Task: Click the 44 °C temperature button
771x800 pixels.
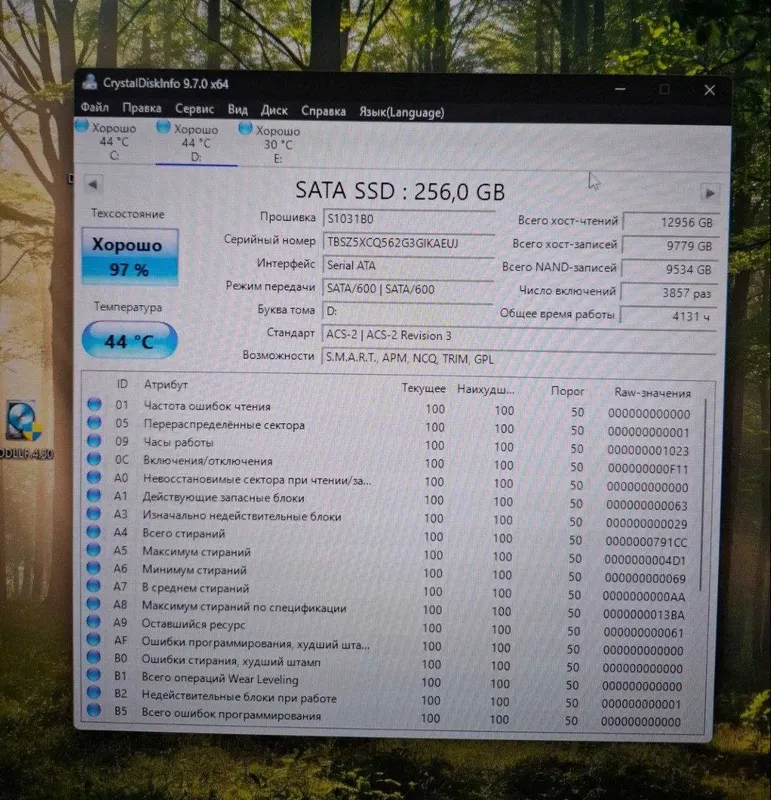Action: point(130,340)
